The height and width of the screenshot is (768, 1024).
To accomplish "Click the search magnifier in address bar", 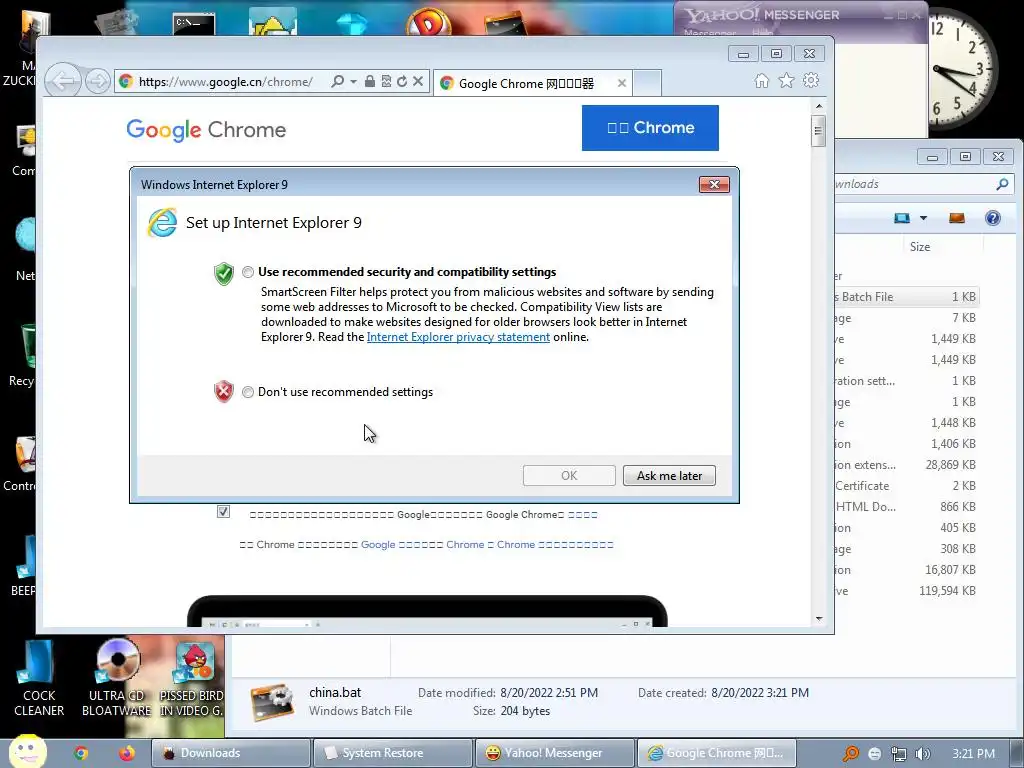I will 337,82.
